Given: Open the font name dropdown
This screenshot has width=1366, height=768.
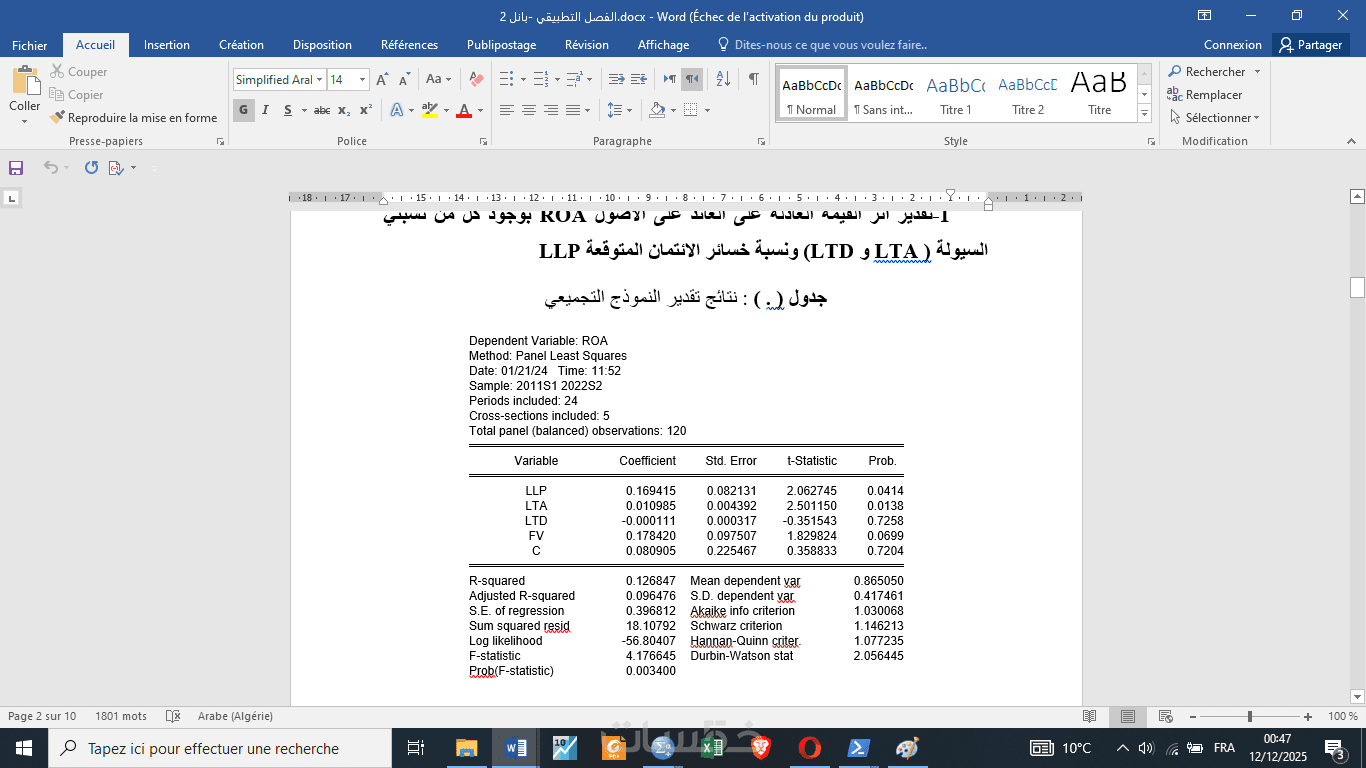Looking at the screenshot, I should coord(319,80).
